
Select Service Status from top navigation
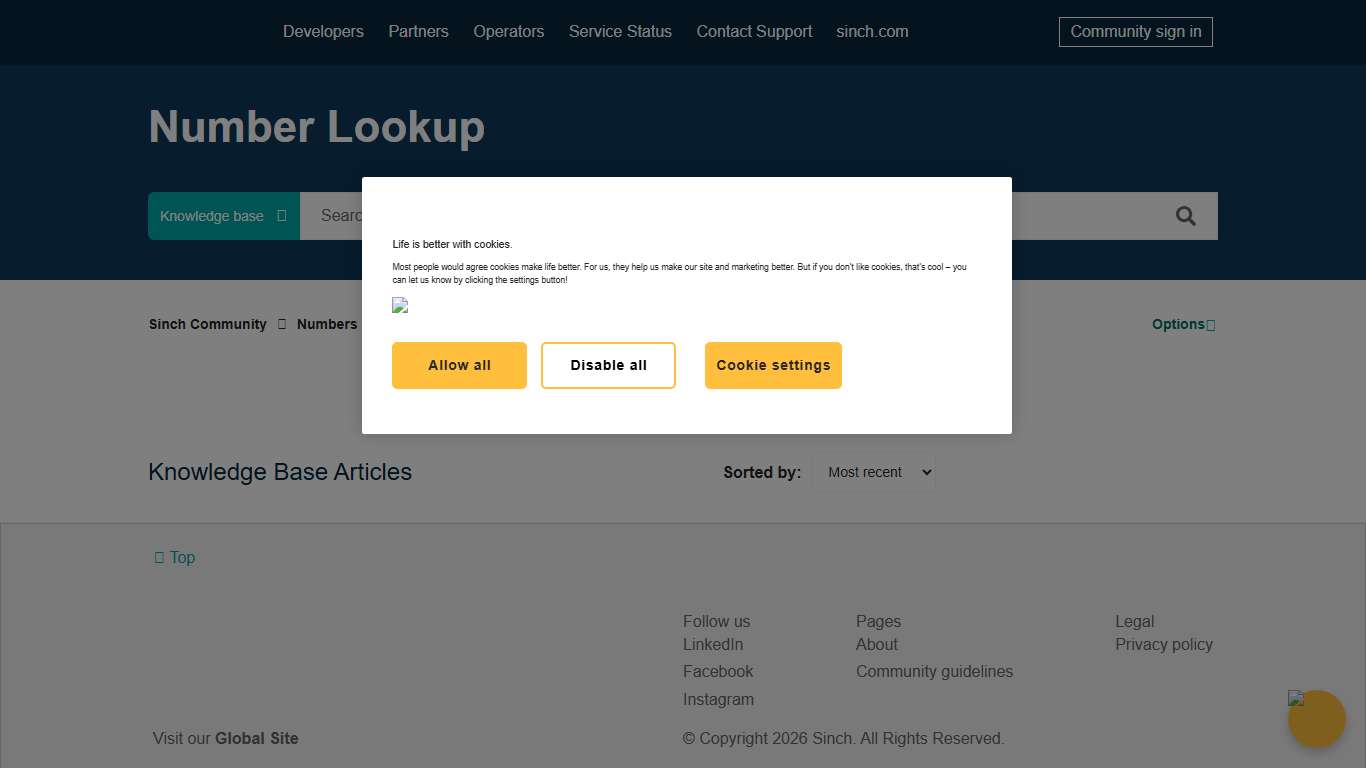coord(620,31)
